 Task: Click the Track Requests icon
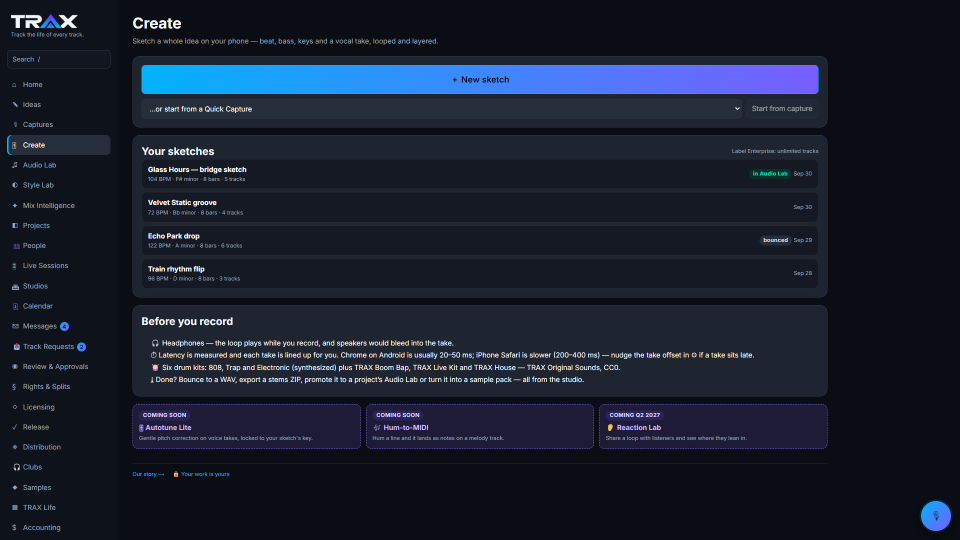(x=17, y=347)
